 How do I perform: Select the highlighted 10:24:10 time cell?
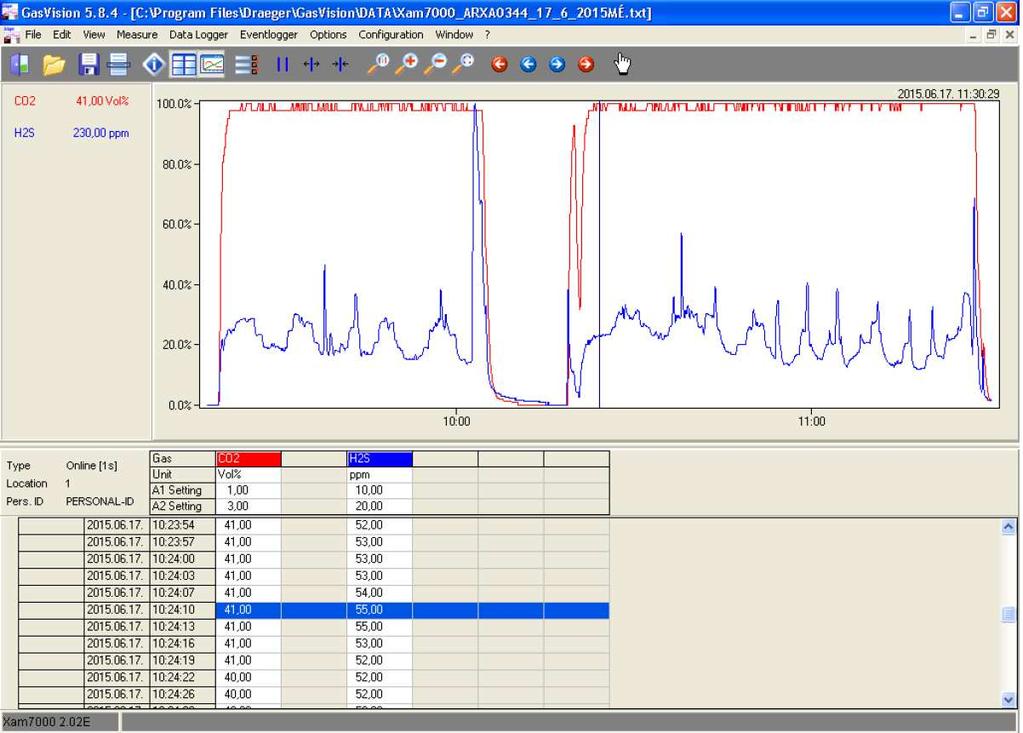[x=183, y=610]
